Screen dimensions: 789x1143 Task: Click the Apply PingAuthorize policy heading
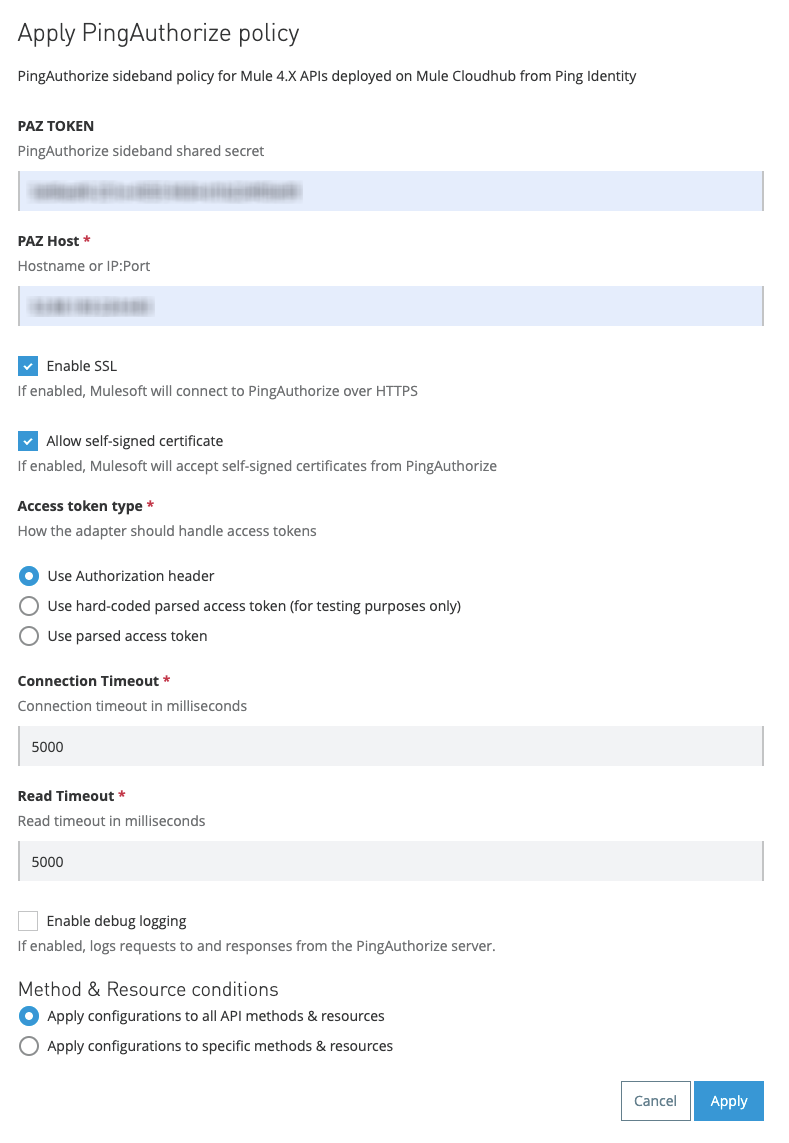click(158, 33)
